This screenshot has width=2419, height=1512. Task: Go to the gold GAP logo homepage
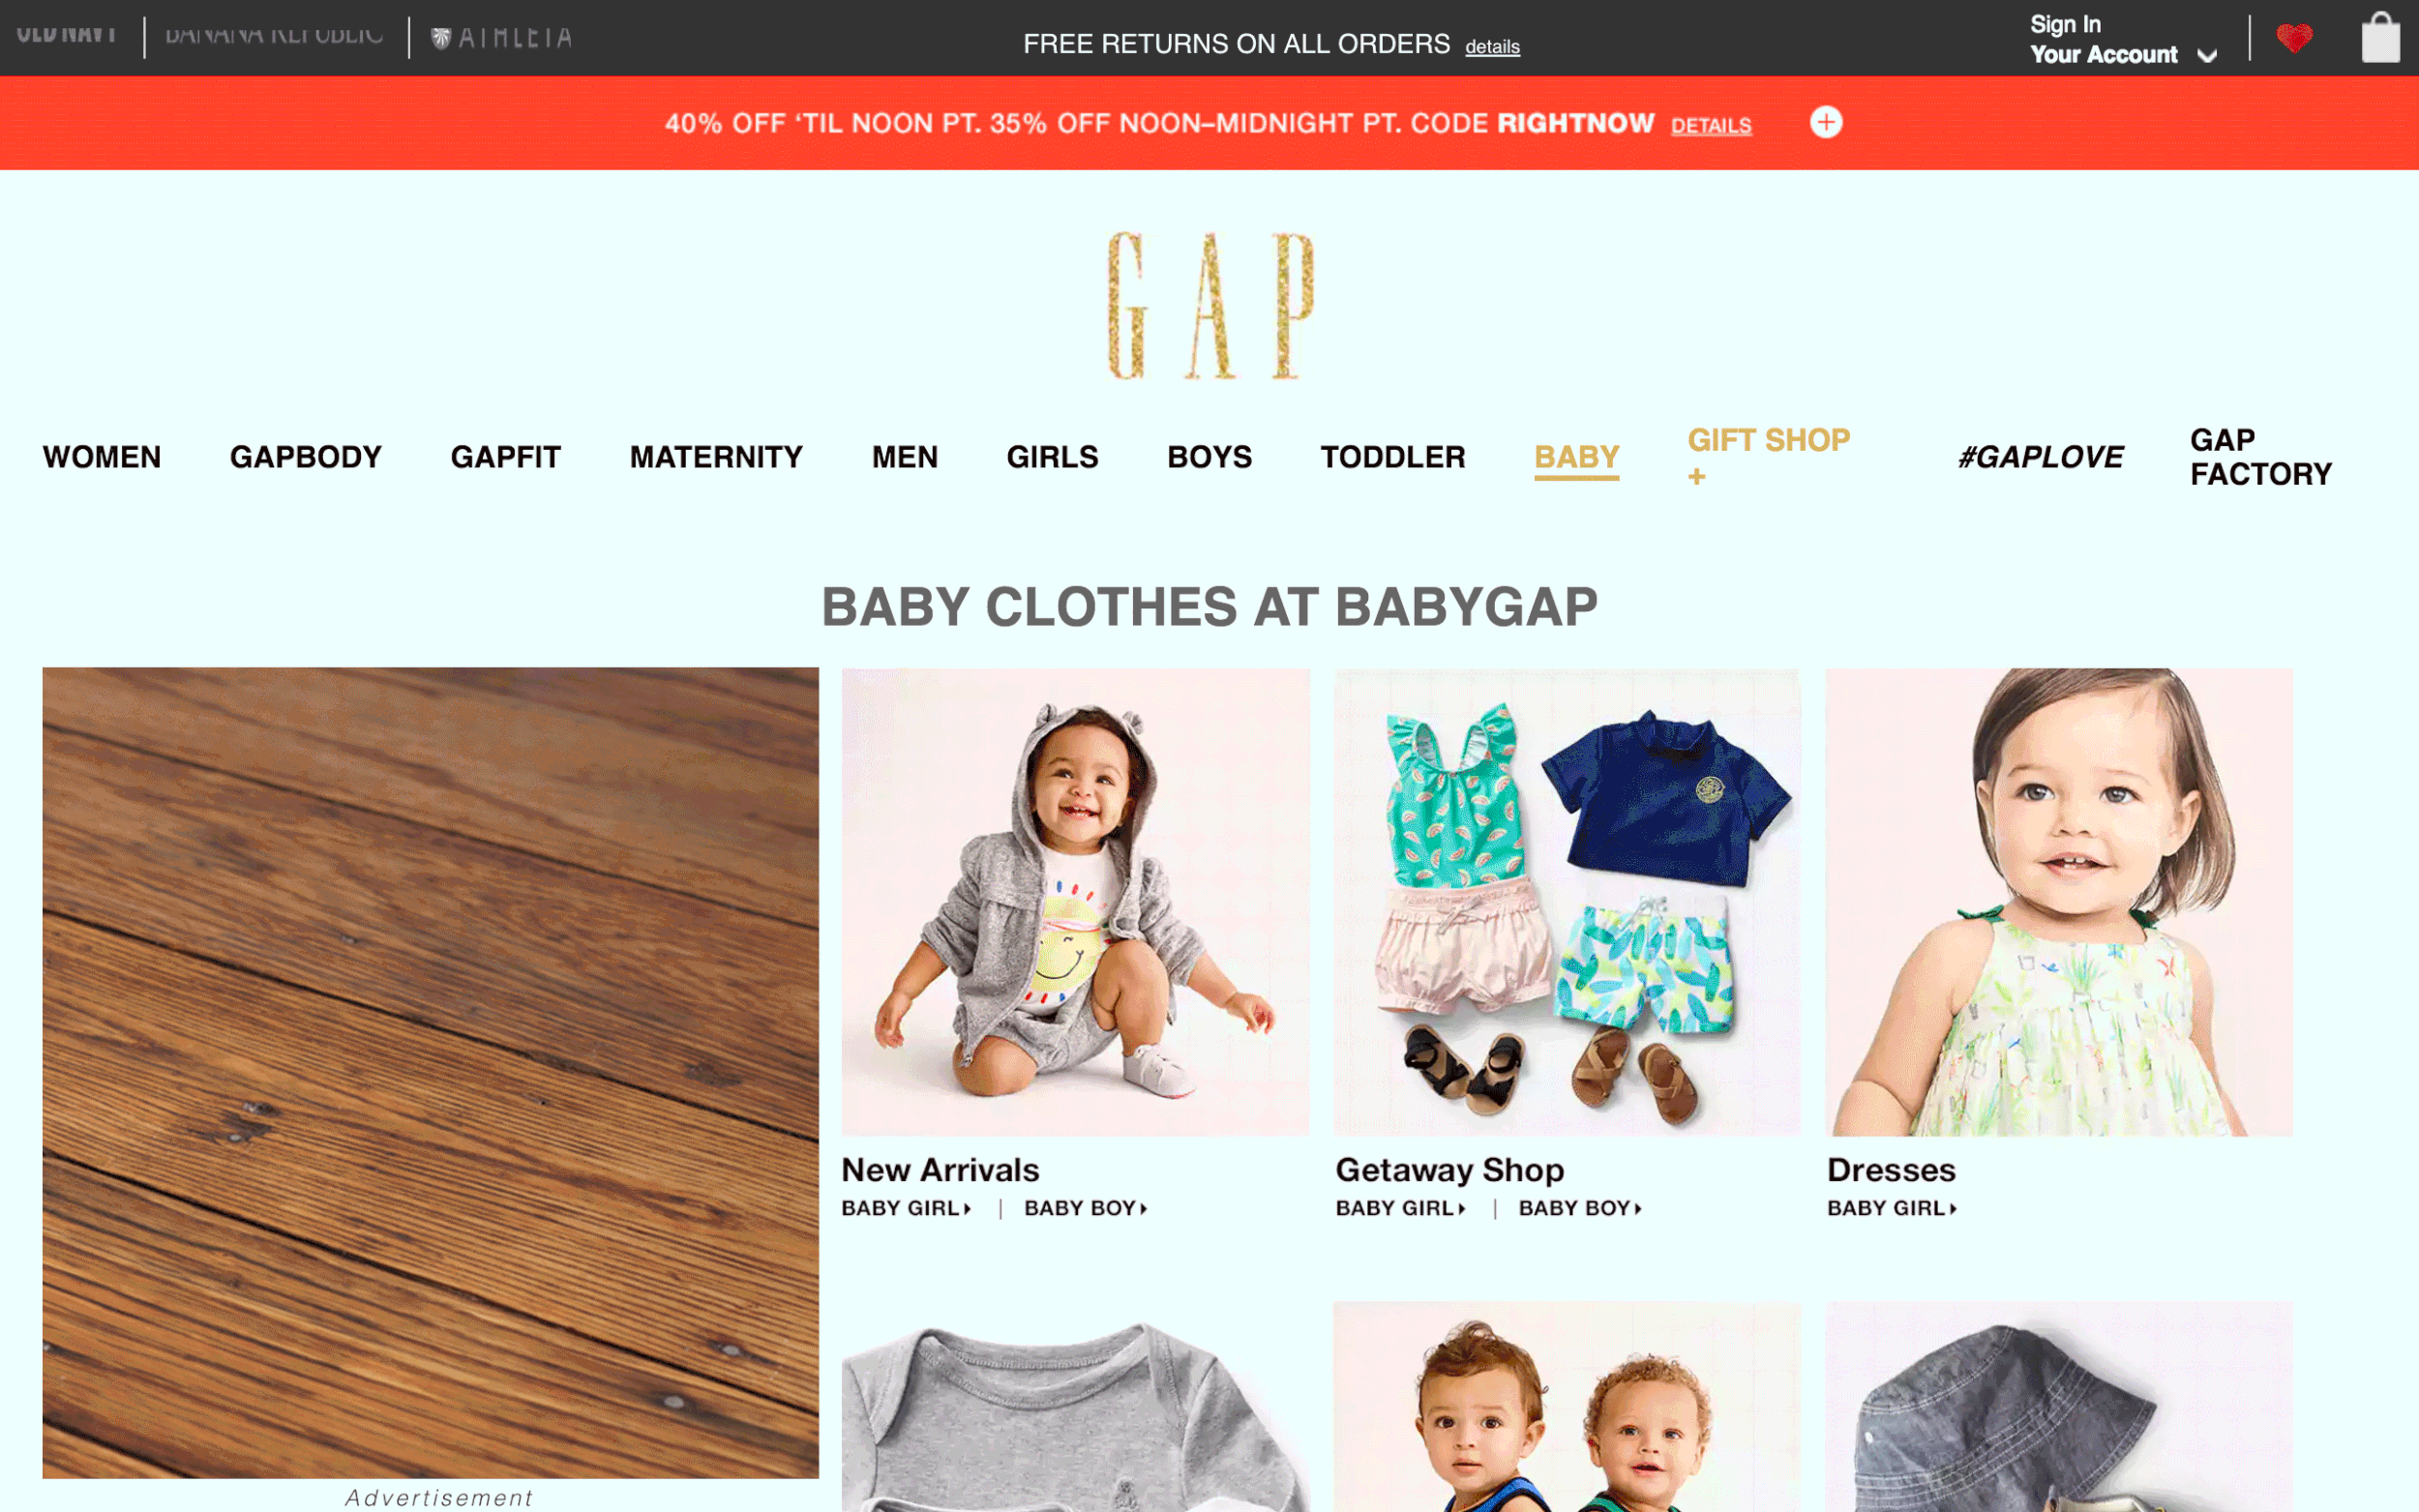(1210, 306)
